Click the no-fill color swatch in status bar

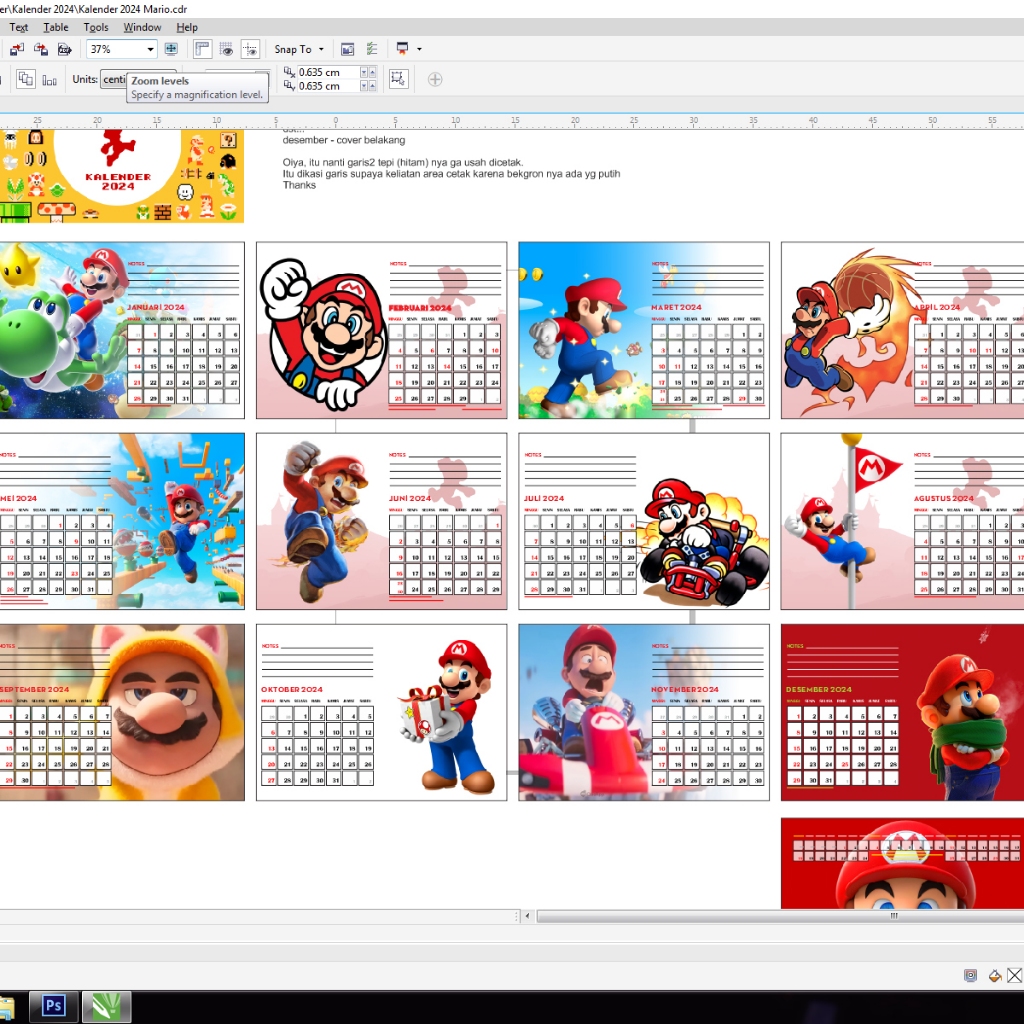point(1015,976)
